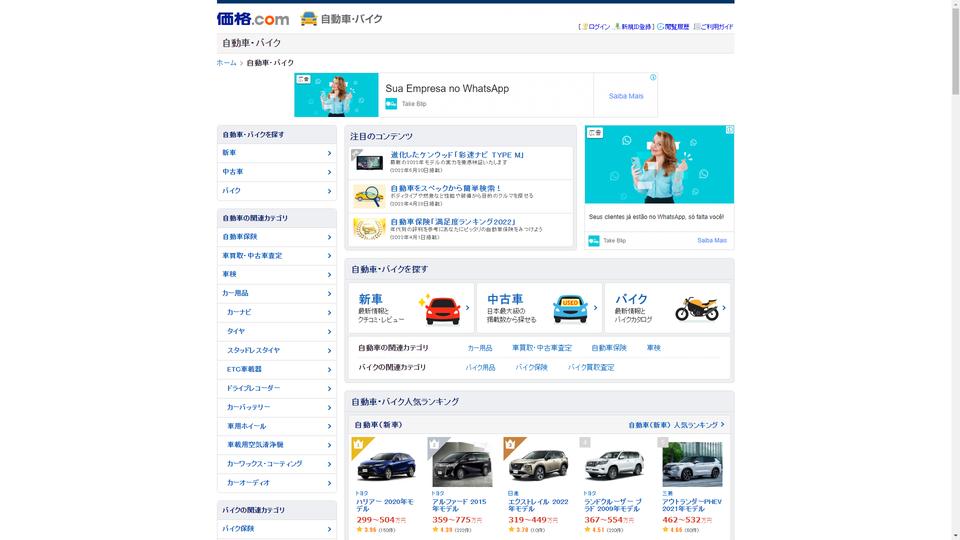The height and width of the screenshot is (540, 960).
Task: Expand the タイヤ sidebar arrow
Action: click(329, 332)
